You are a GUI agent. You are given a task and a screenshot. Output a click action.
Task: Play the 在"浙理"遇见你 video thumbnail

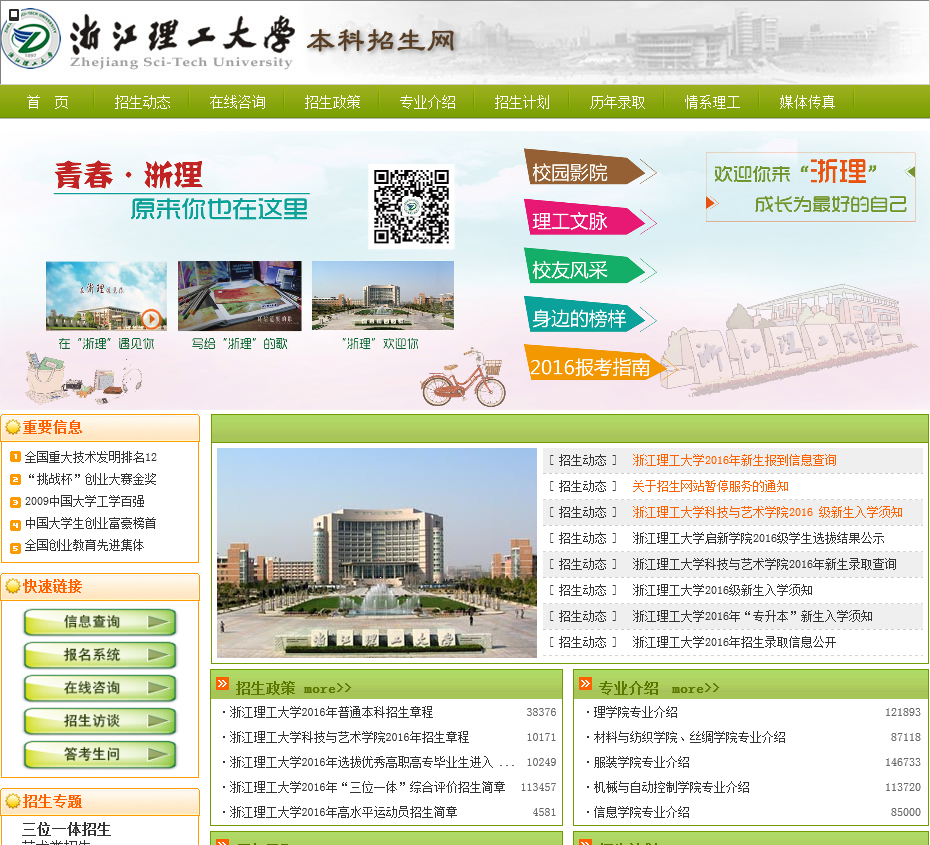tap(106, 295)
